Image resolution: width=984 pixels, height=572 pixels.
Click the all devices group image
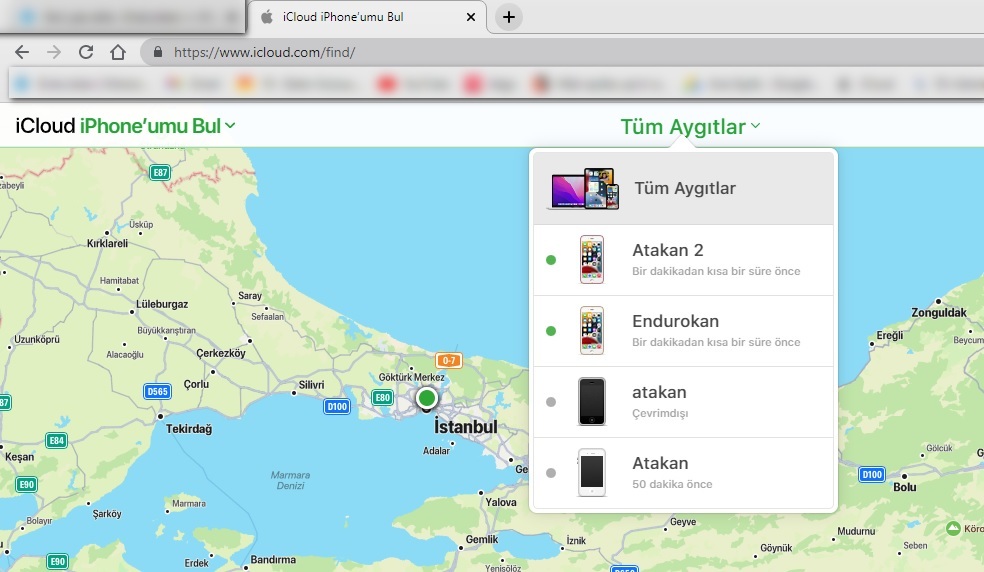(x=584, y=188)
